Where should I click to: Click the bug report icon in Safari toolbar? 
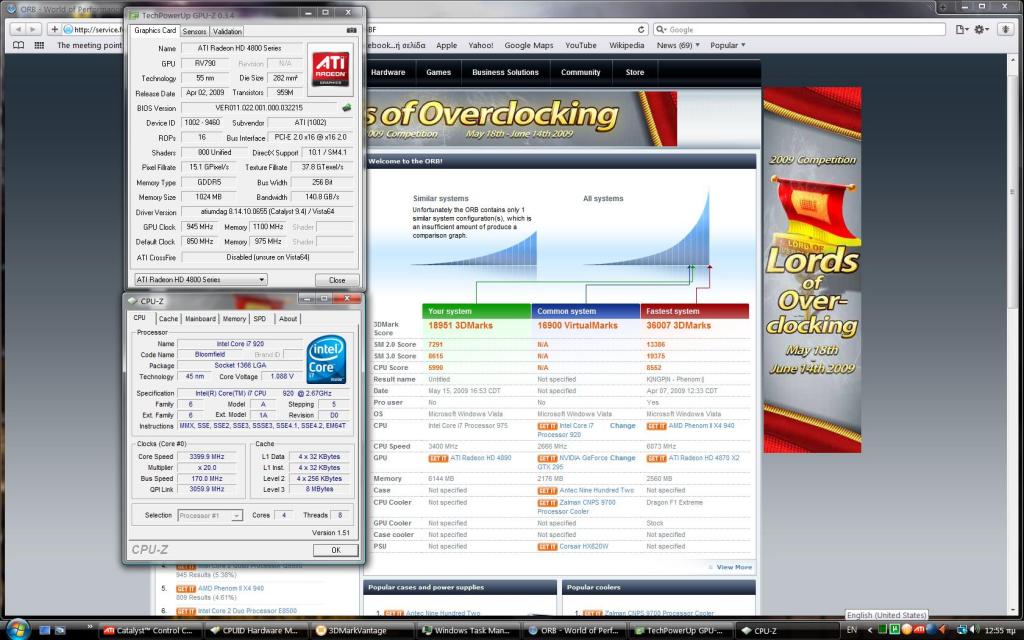(1006, 29)
